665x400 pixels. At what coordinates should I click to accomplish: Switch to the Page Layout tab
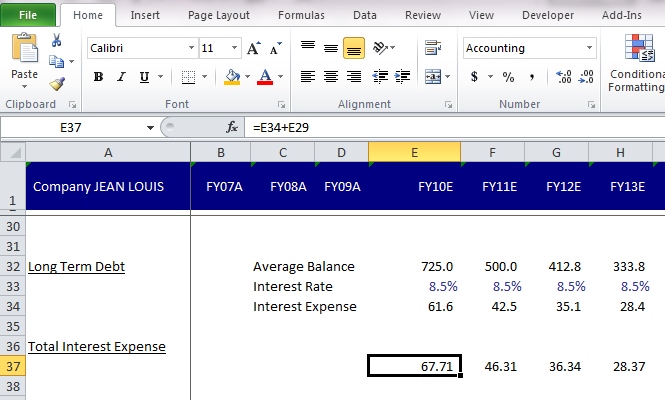(219, 15)
